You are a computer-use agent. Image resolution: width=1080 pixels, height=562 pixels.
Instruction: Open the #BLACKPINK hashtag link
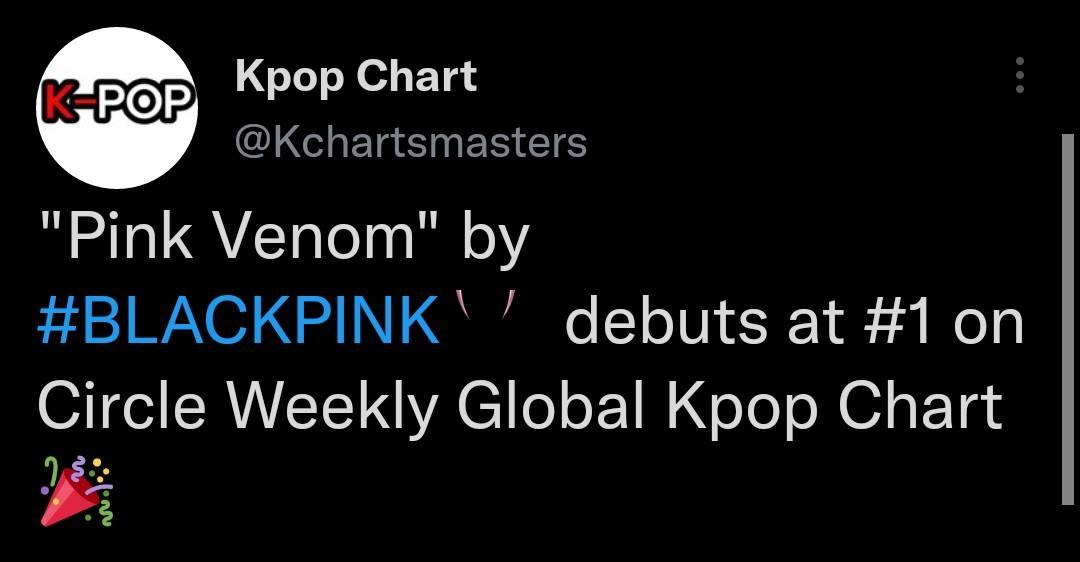pos(238,320)
